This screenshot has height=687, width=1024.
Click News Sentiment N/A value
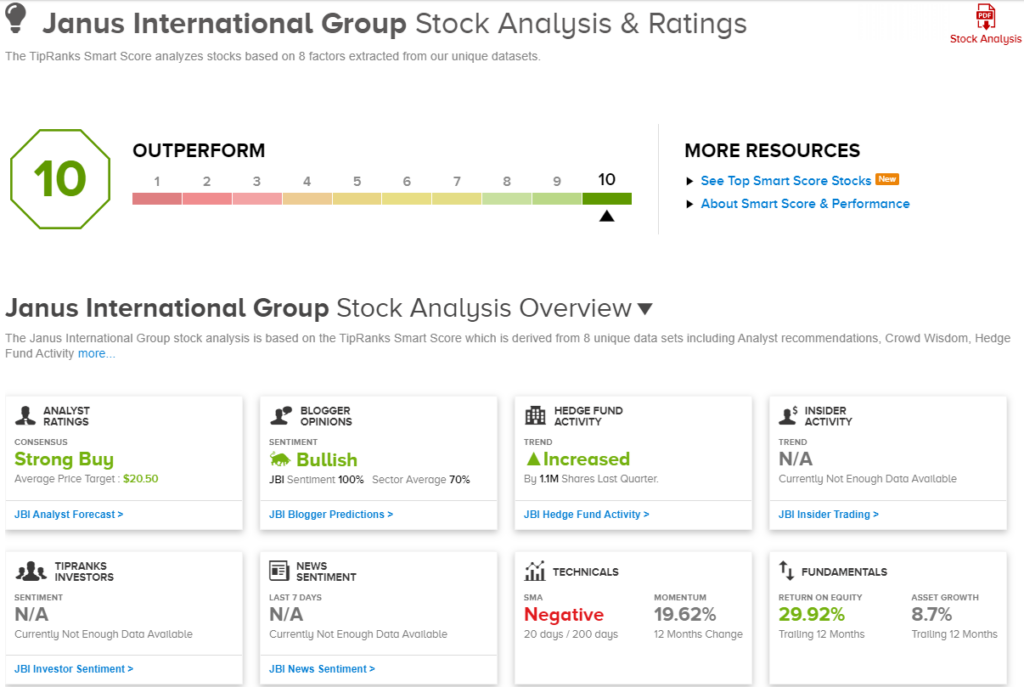pyautogui.click(x=286, y=615)
